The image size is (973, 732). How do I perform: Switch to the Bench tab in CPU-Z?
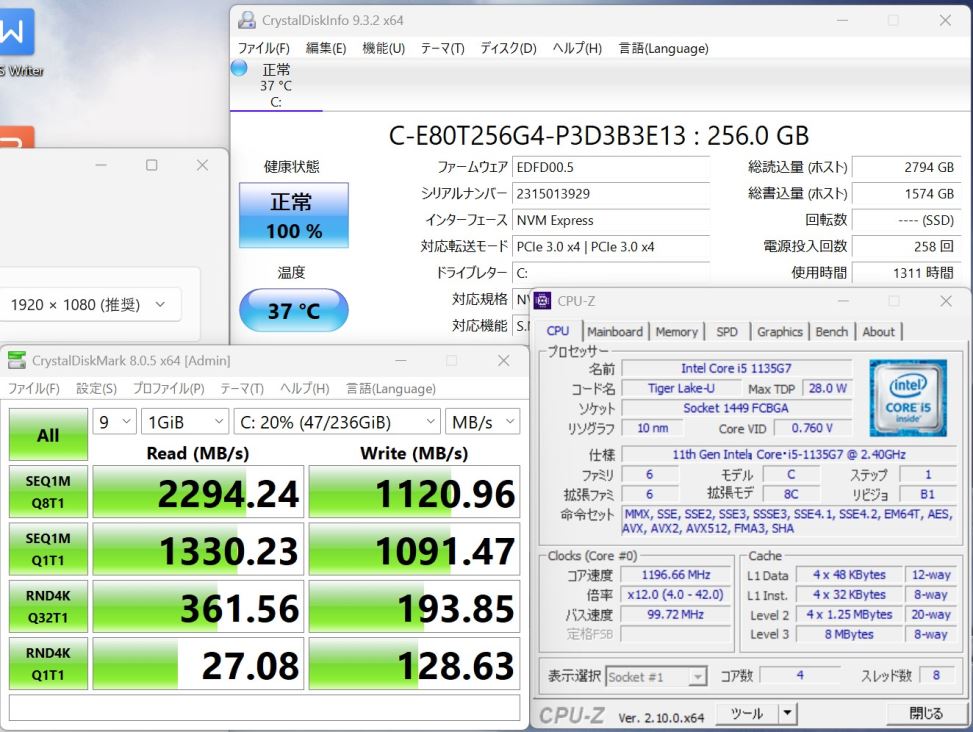coord(832,332)
